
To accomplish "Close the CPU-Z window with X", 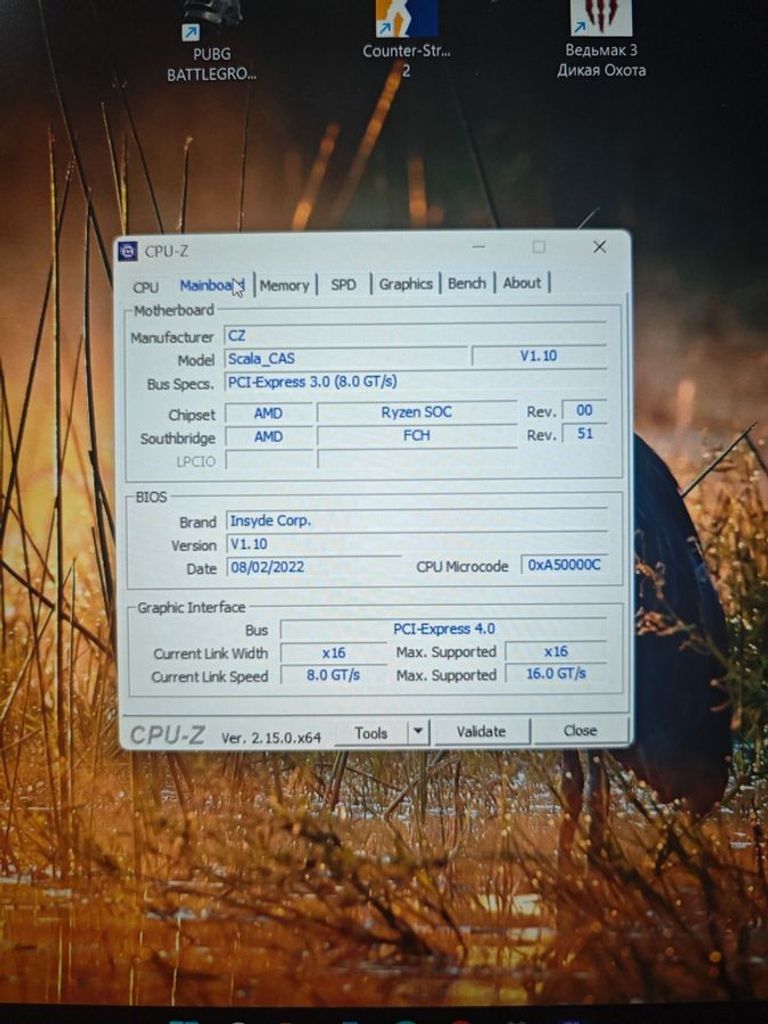I will (x=600, y=247).
